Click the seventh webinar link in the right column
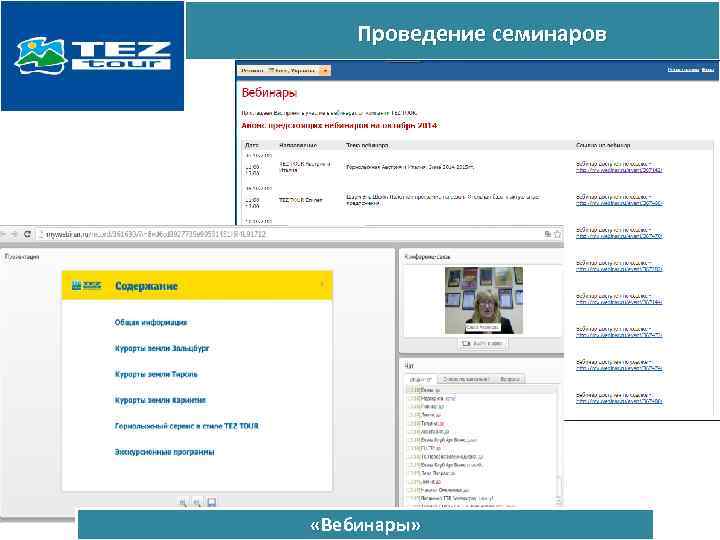Viewport: 720px width, 540px height. tap(619, 368)
